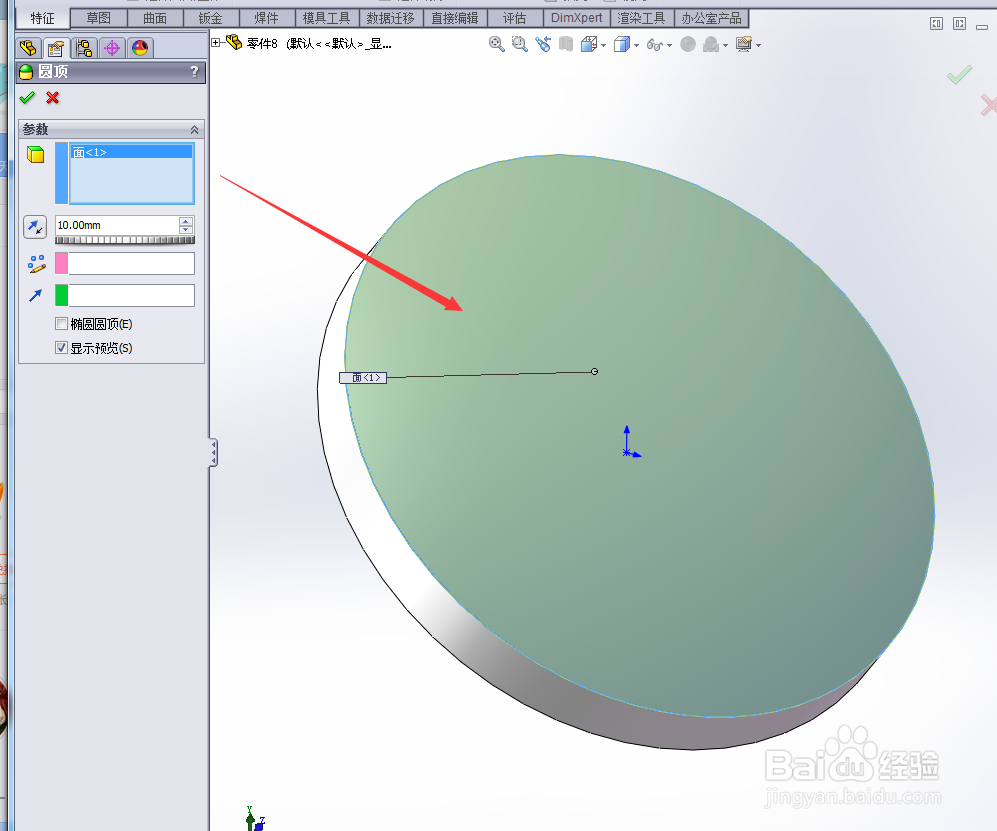This screenshot has width=997, height=831.
Task: Click the panel collapse handle
Action: click(214, 453)
